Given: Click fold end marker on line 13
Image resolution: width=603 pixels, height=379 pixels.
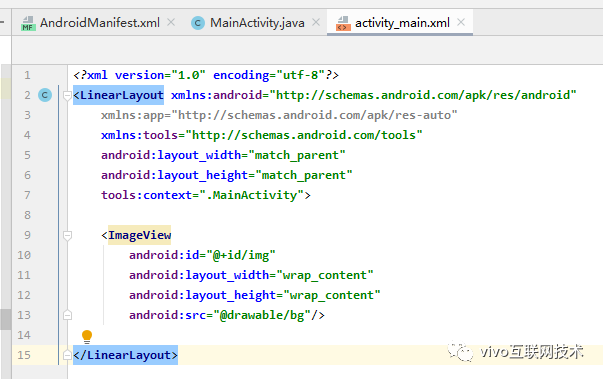Looking at the screenshot, I should point(67,315).
